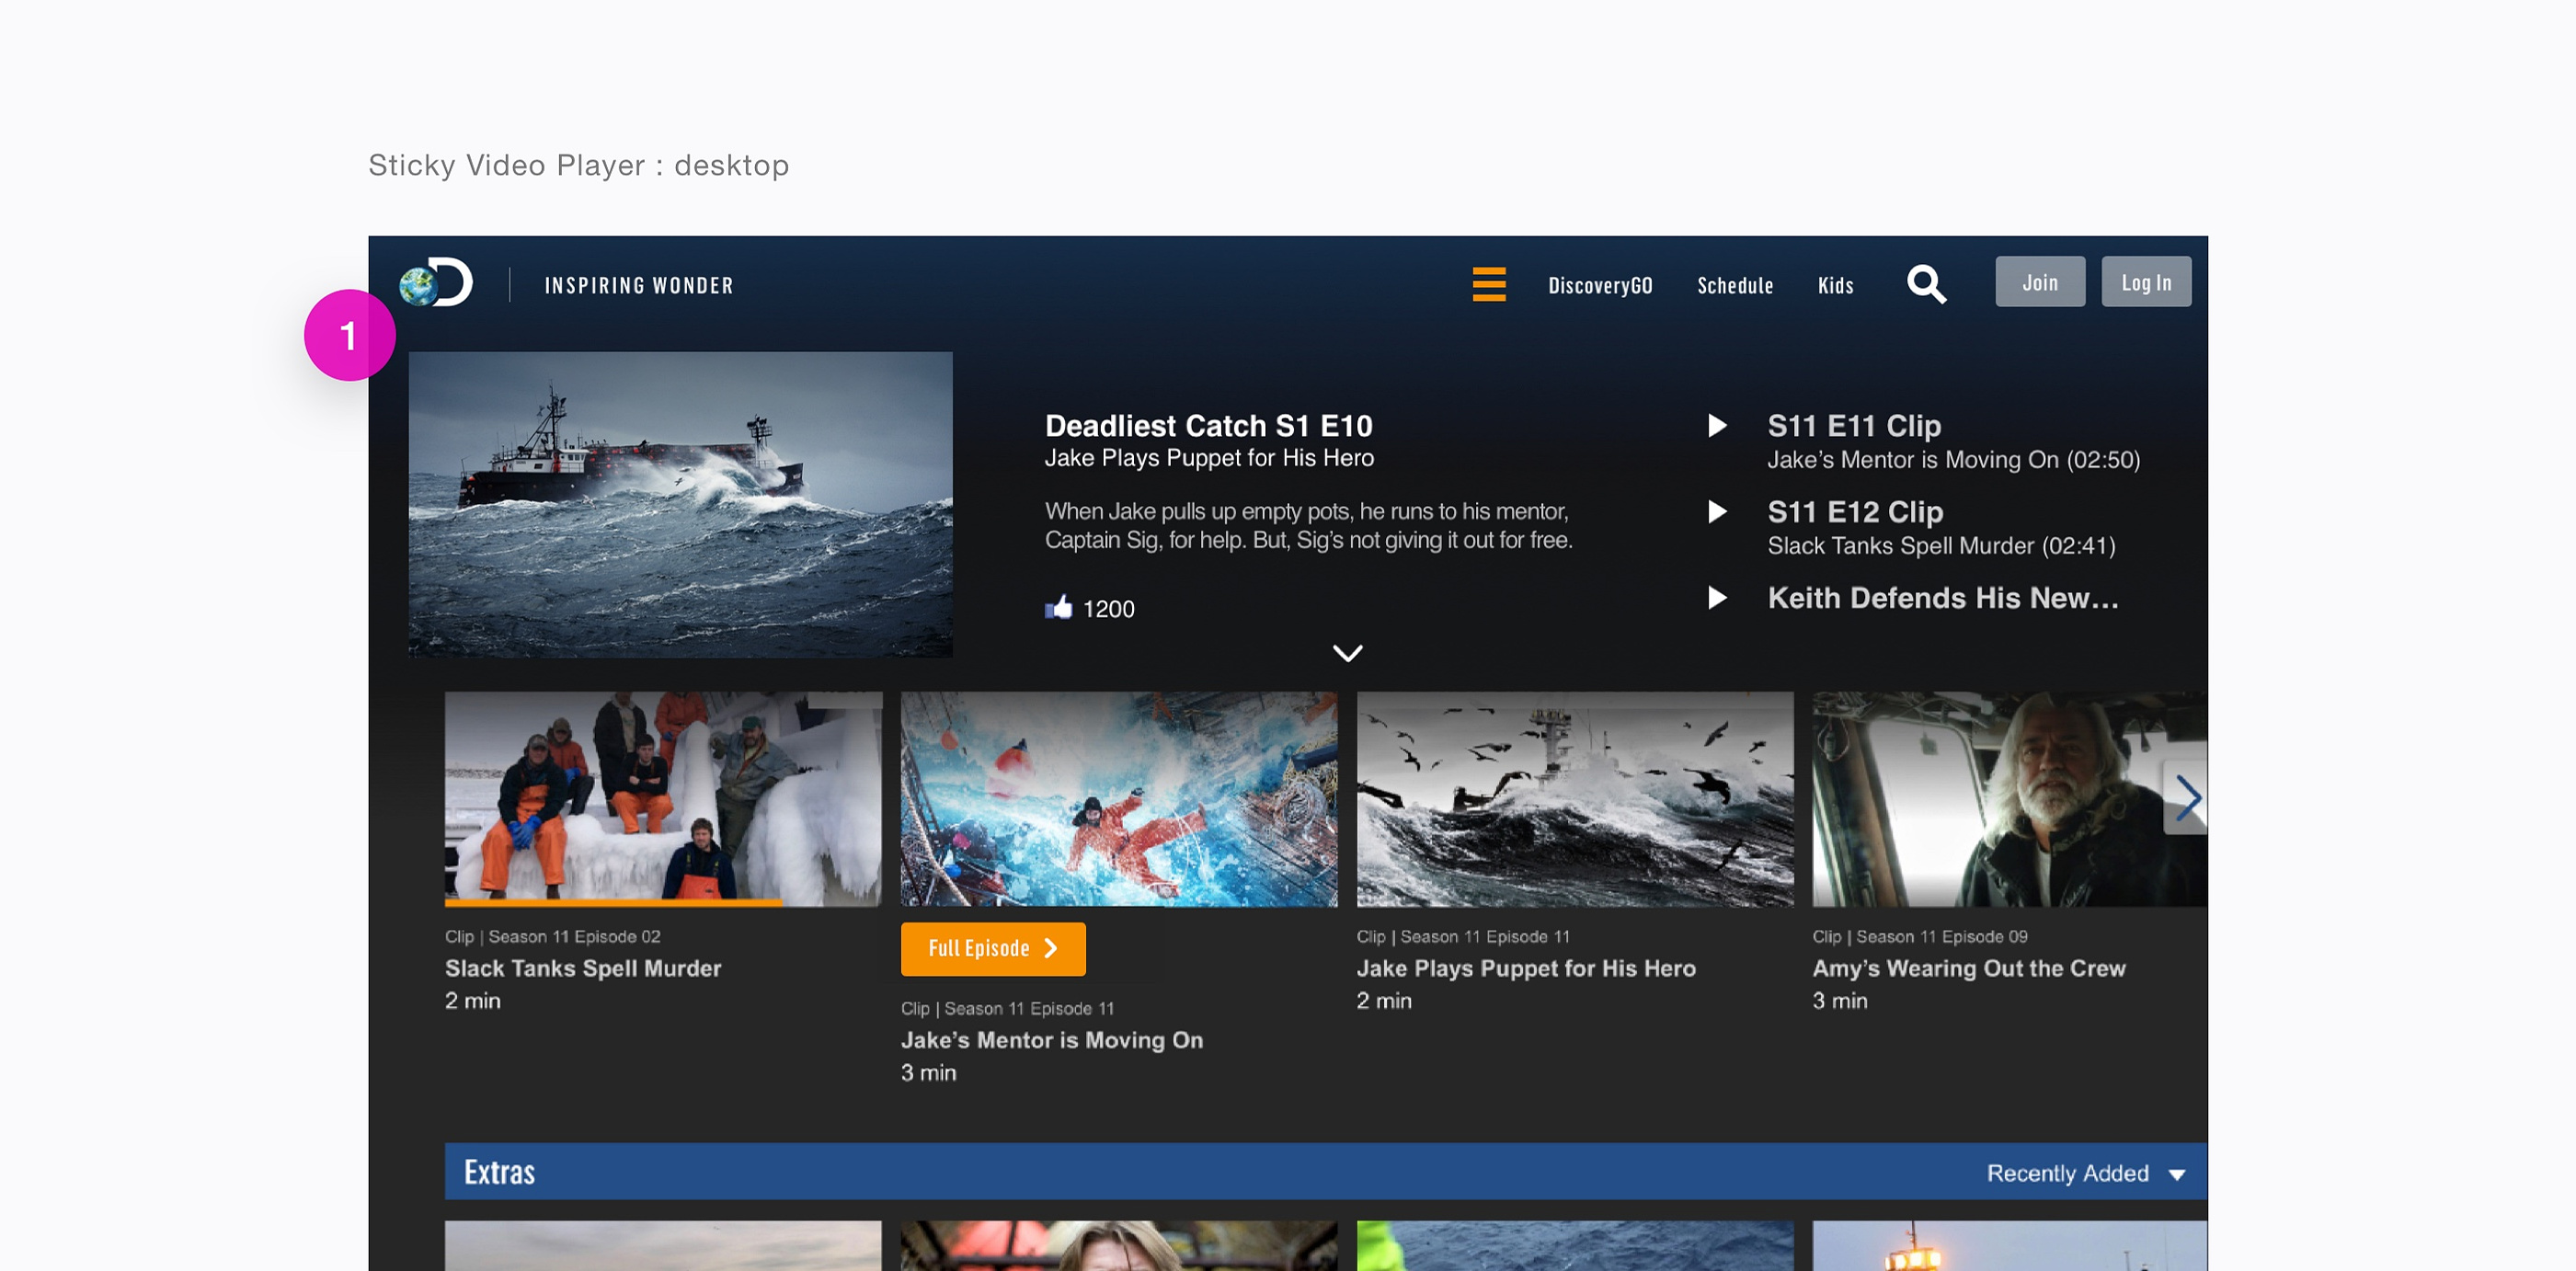The height and width of the screenshot is (1271, 2576).
Task: Go to DiscoveryGO
Action: (1600, 286)
